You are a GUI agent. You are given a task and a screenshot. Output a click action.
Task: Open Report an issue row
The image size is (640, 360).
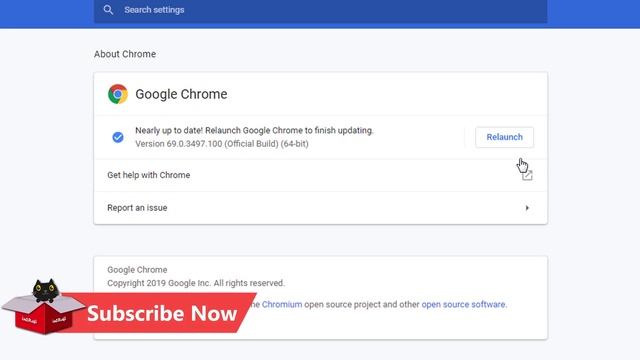(x=320, y=208)
